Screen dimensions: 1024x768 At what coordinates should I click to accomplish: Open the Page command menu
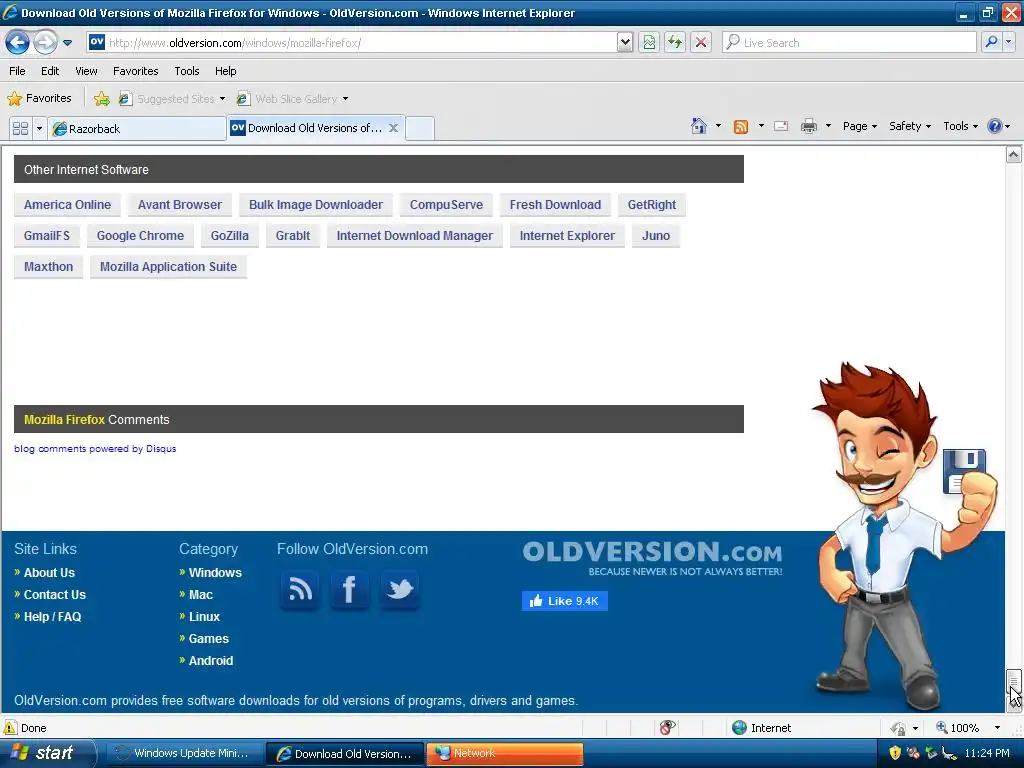click(859, 126)
